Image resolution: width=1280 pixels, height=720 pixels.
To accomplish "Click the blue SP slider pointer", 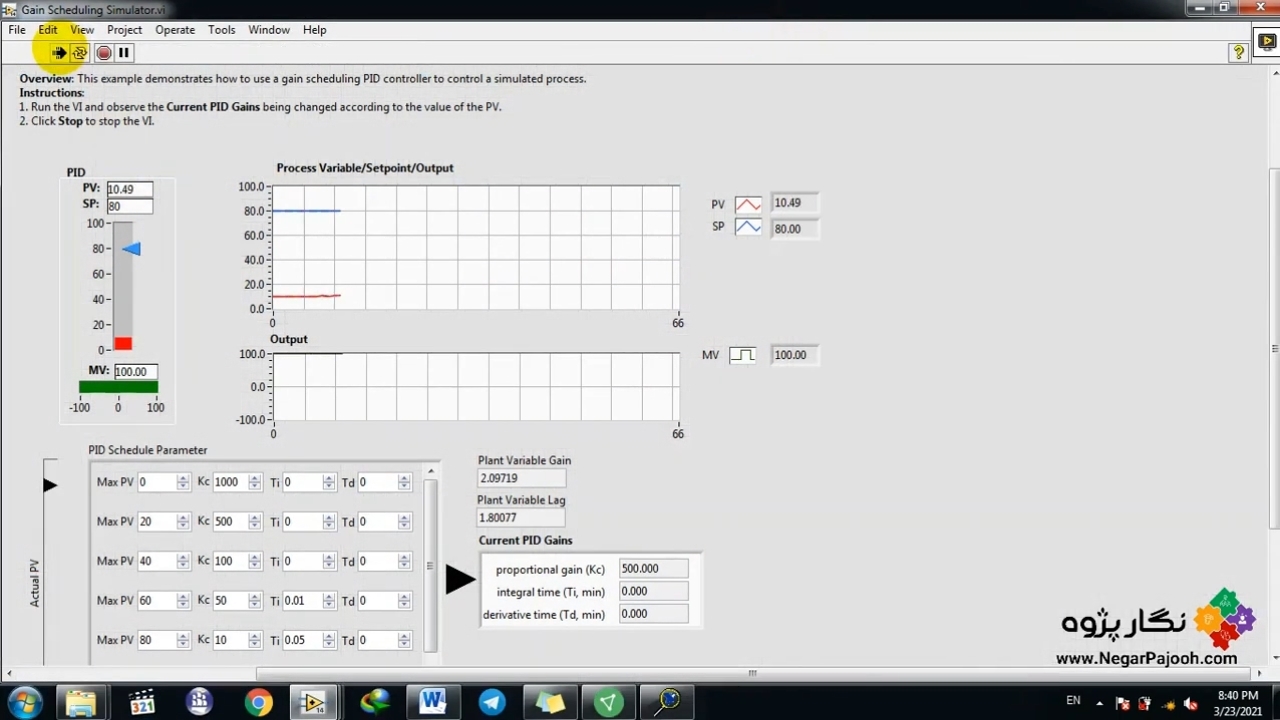I will point(132,249).
